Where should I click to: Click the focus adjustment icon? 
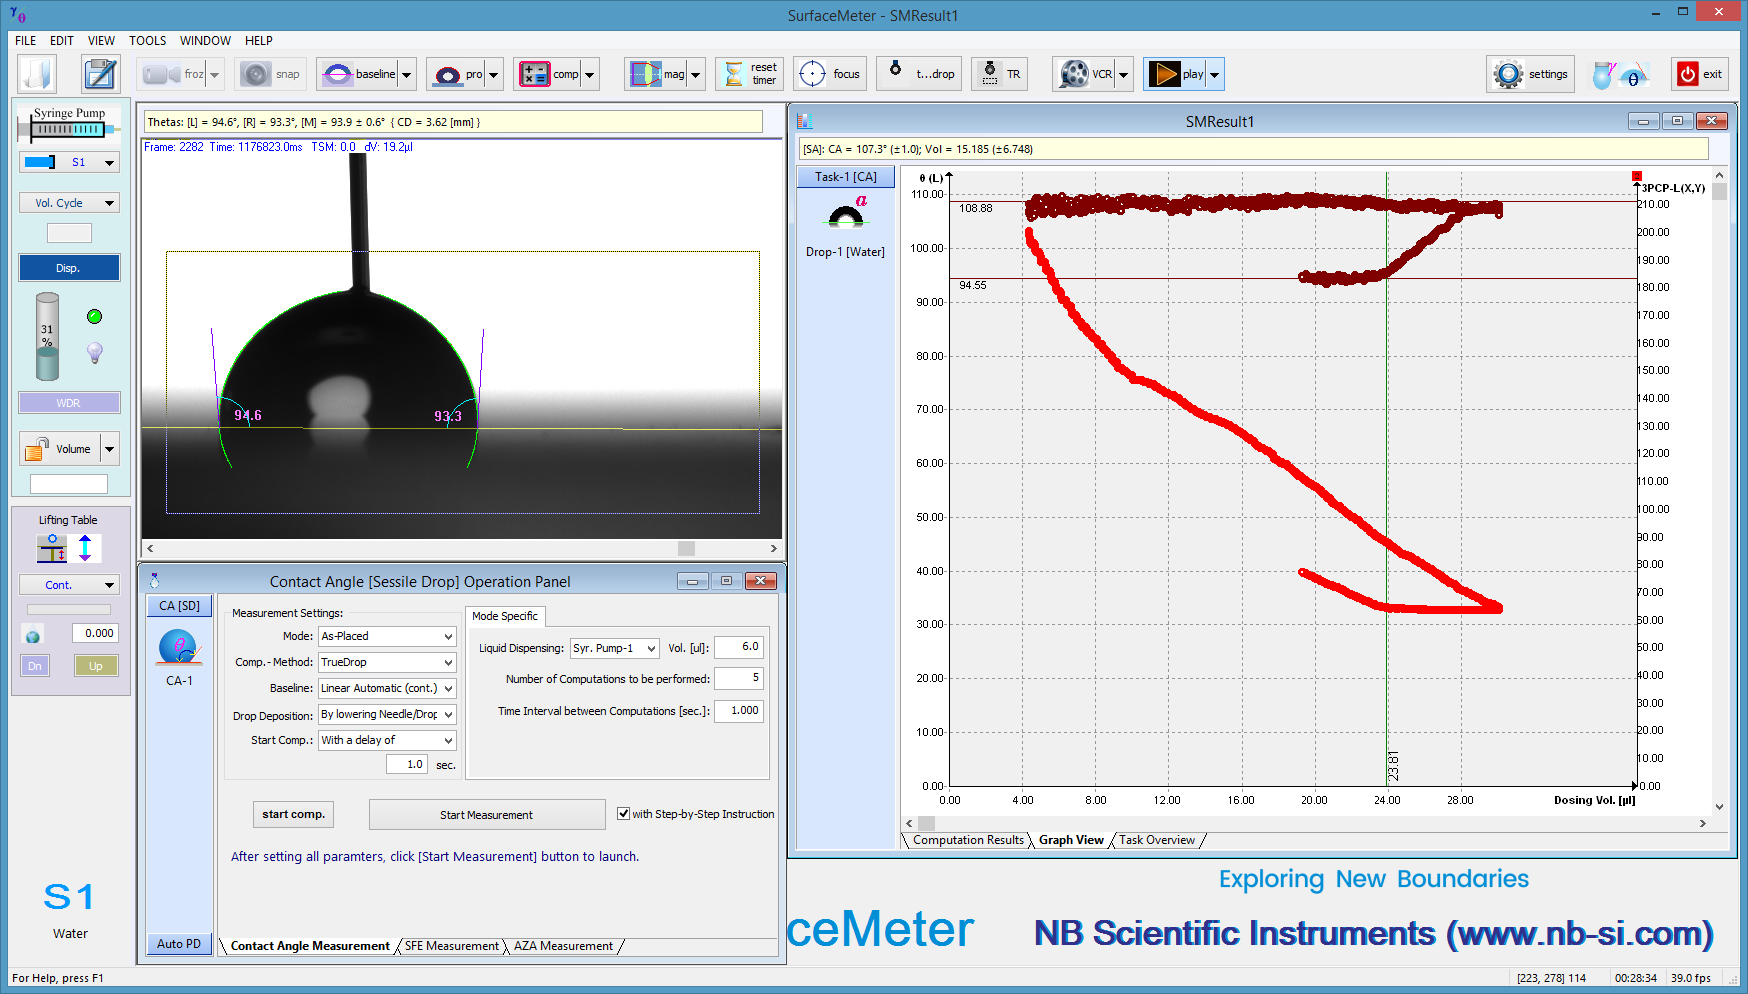click(829, 73)
